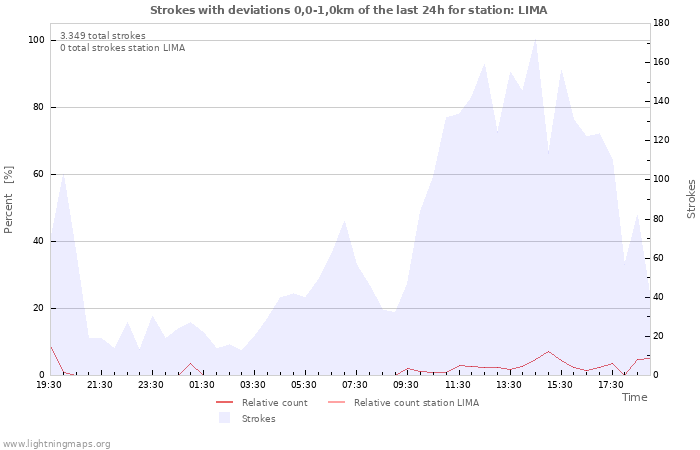Click the red Relative count legend line
700x450 pixels.
(224, 402)
